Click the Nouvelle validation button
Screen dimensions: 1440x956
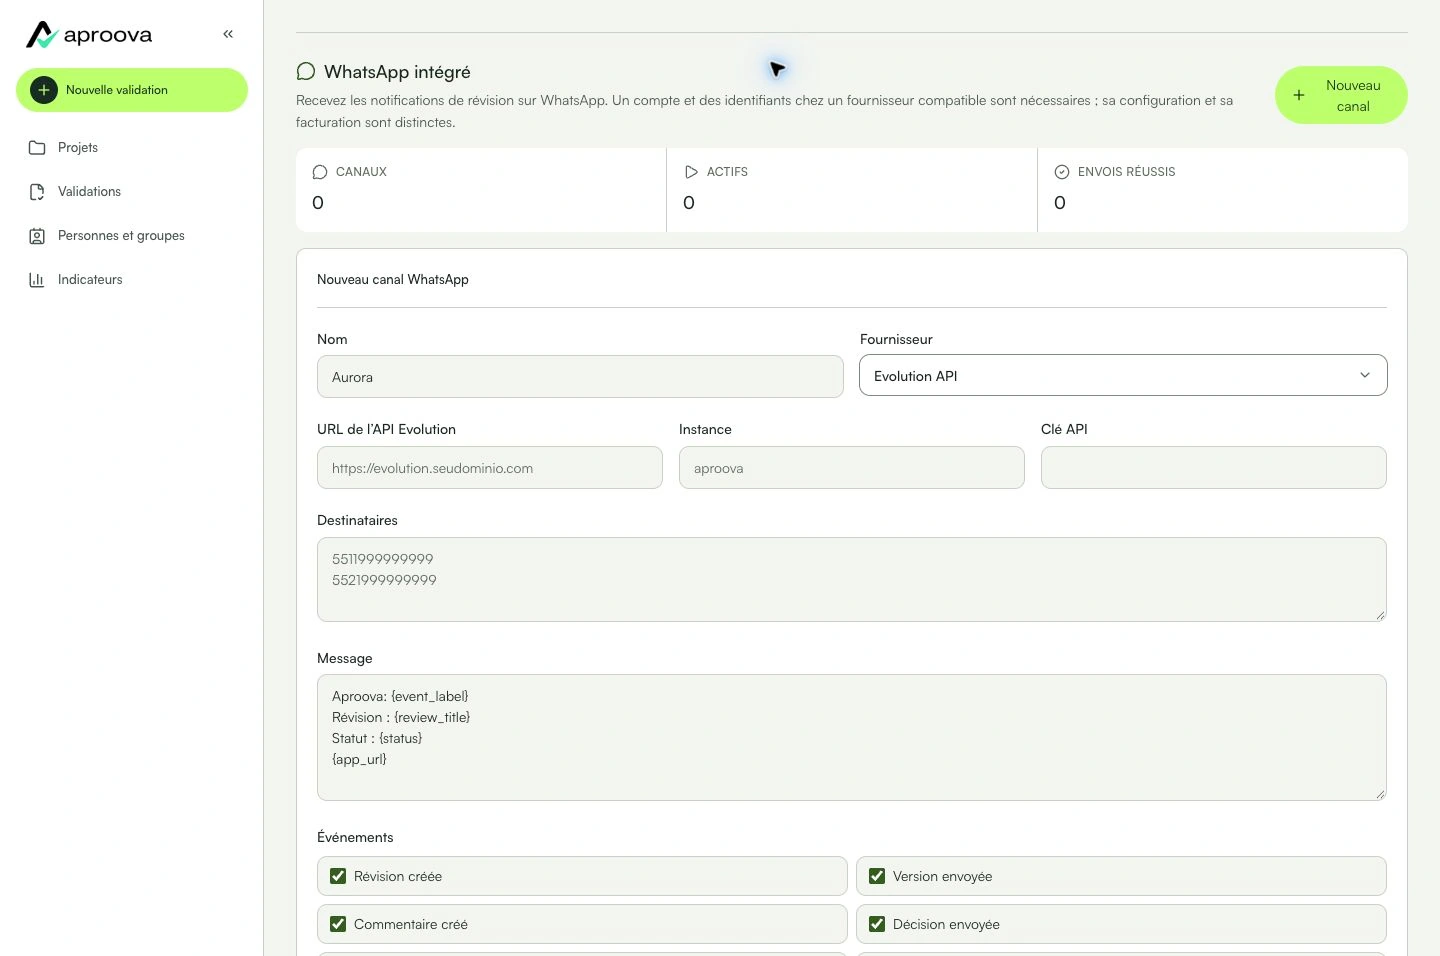click(132, 90)
